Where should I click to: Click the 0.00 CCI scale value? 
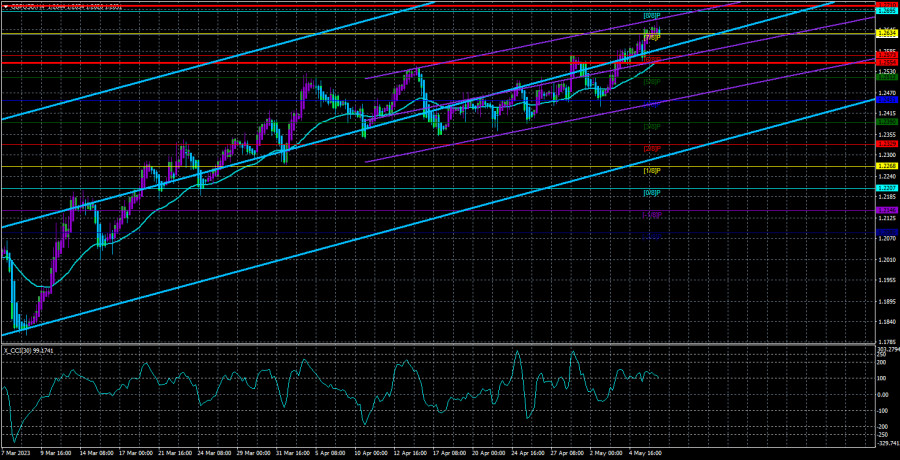[x=884, y=395]
